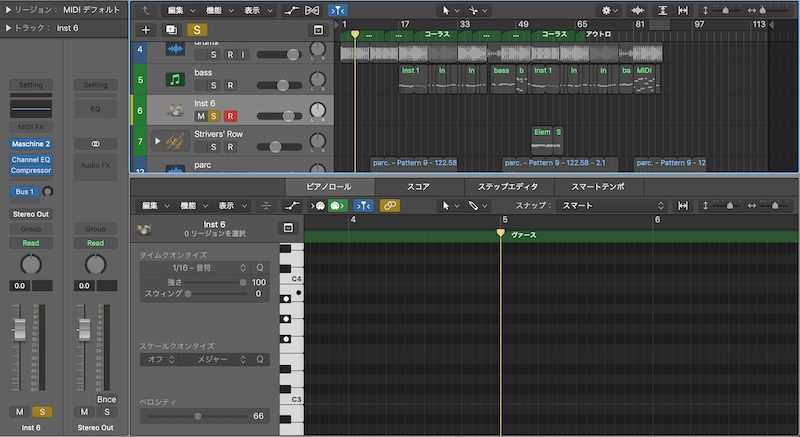800x437 pixels.
Task: Click the Bus 1 send button
Action: coord(24,192)
